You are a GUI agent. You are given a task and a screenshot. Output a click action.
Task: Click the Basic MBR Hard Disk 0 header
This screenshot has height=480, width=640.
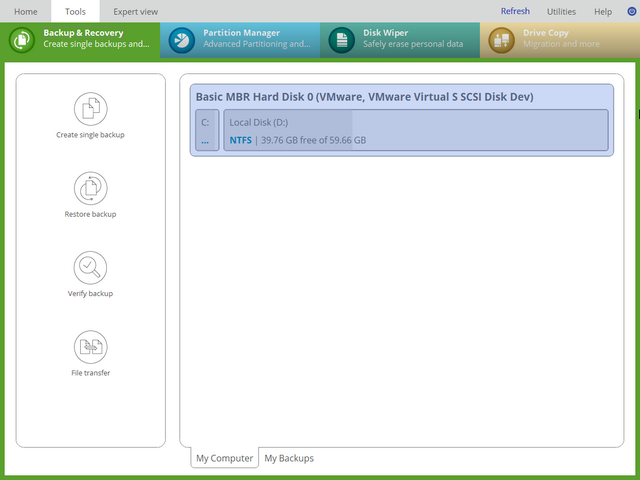click(364, 97)
